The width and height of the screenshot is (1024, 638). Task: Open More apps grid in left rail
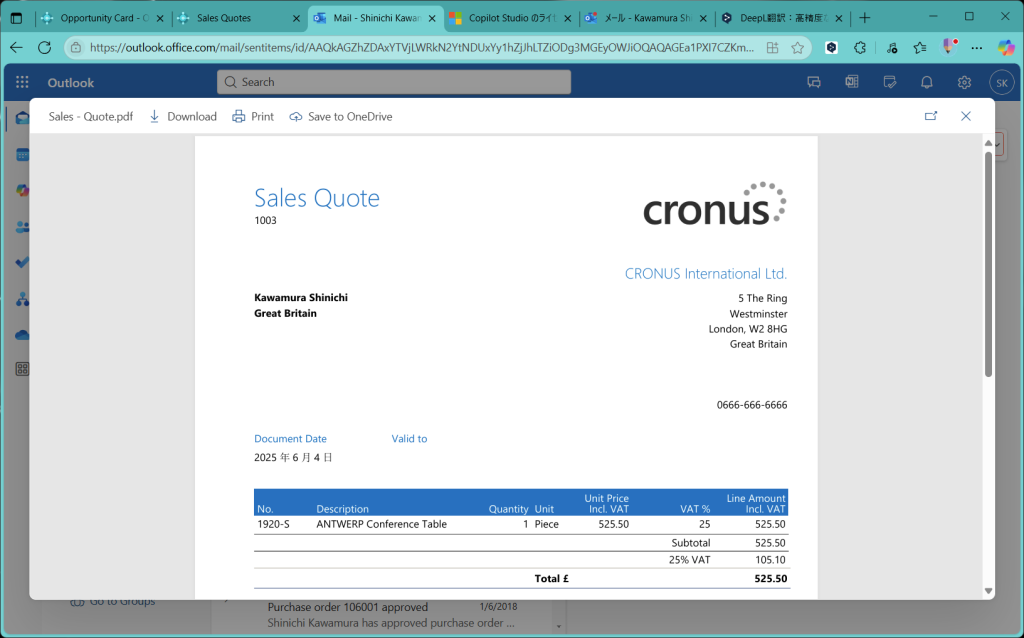coord(22,369)
